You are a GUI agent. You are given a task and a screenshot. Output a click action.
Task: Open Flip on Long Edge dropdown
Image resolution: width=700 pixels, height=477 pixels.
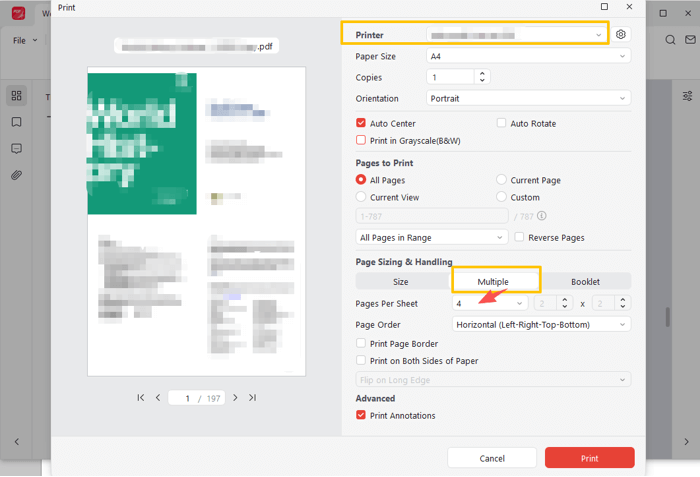tap(493, 380)
